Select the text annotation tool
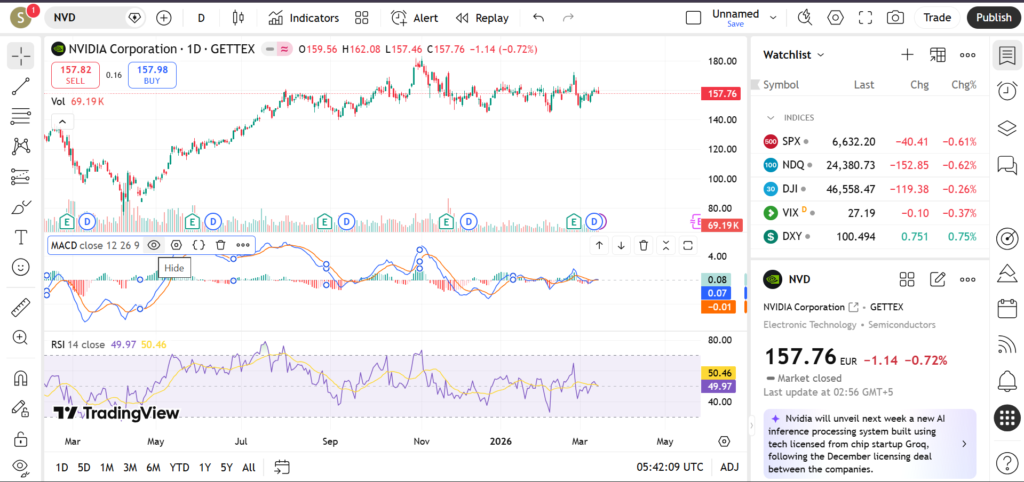Image resolution: width=1024 pixels, height=482 pixels. pyautogui.click(x=20, y=237)
